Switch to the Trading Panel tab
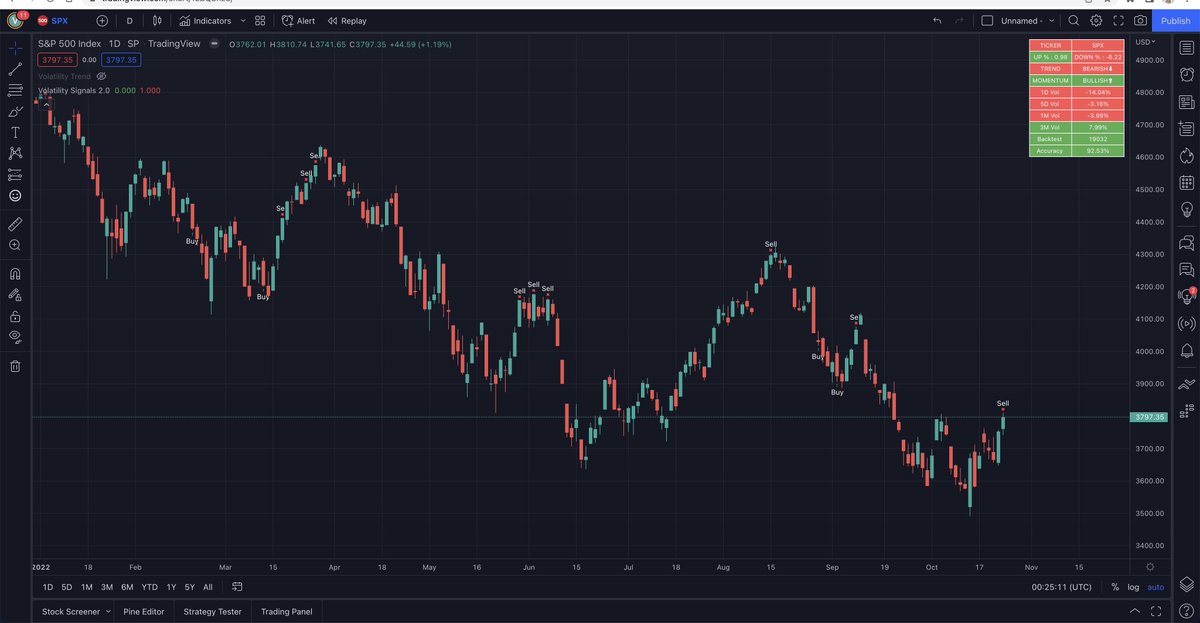The image size is (1200, 623). click(x=287, y=611)
